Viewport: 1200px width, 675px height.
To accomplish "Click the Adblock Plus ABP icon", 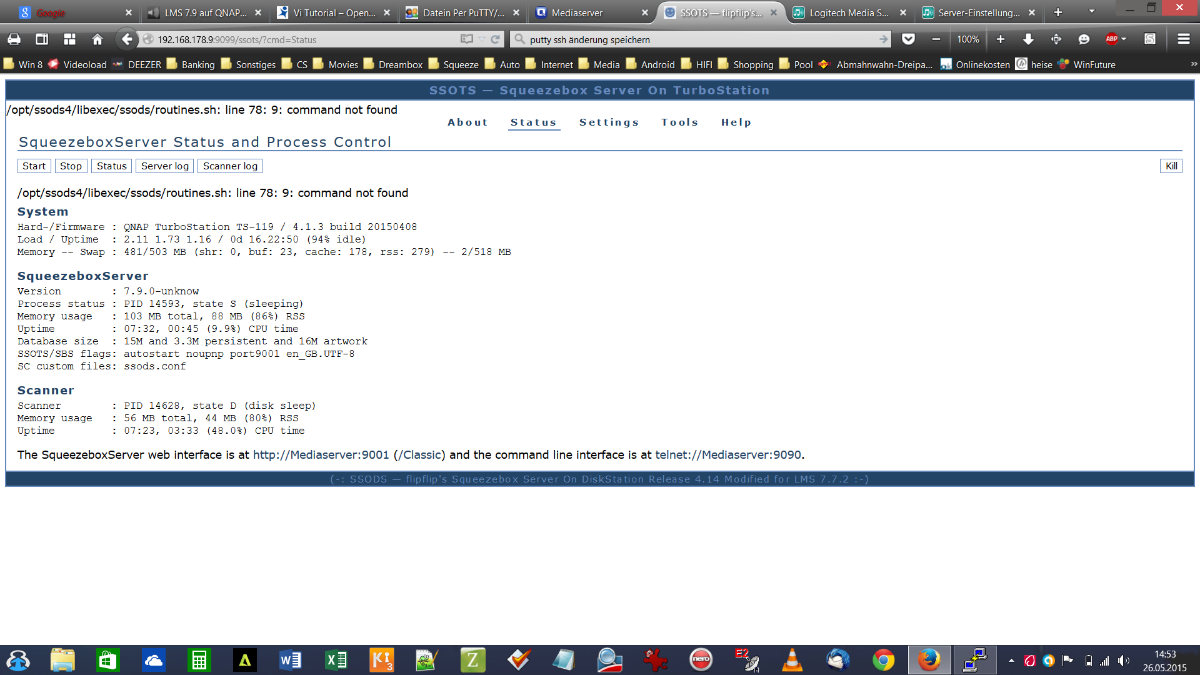I will point(1112,39).
